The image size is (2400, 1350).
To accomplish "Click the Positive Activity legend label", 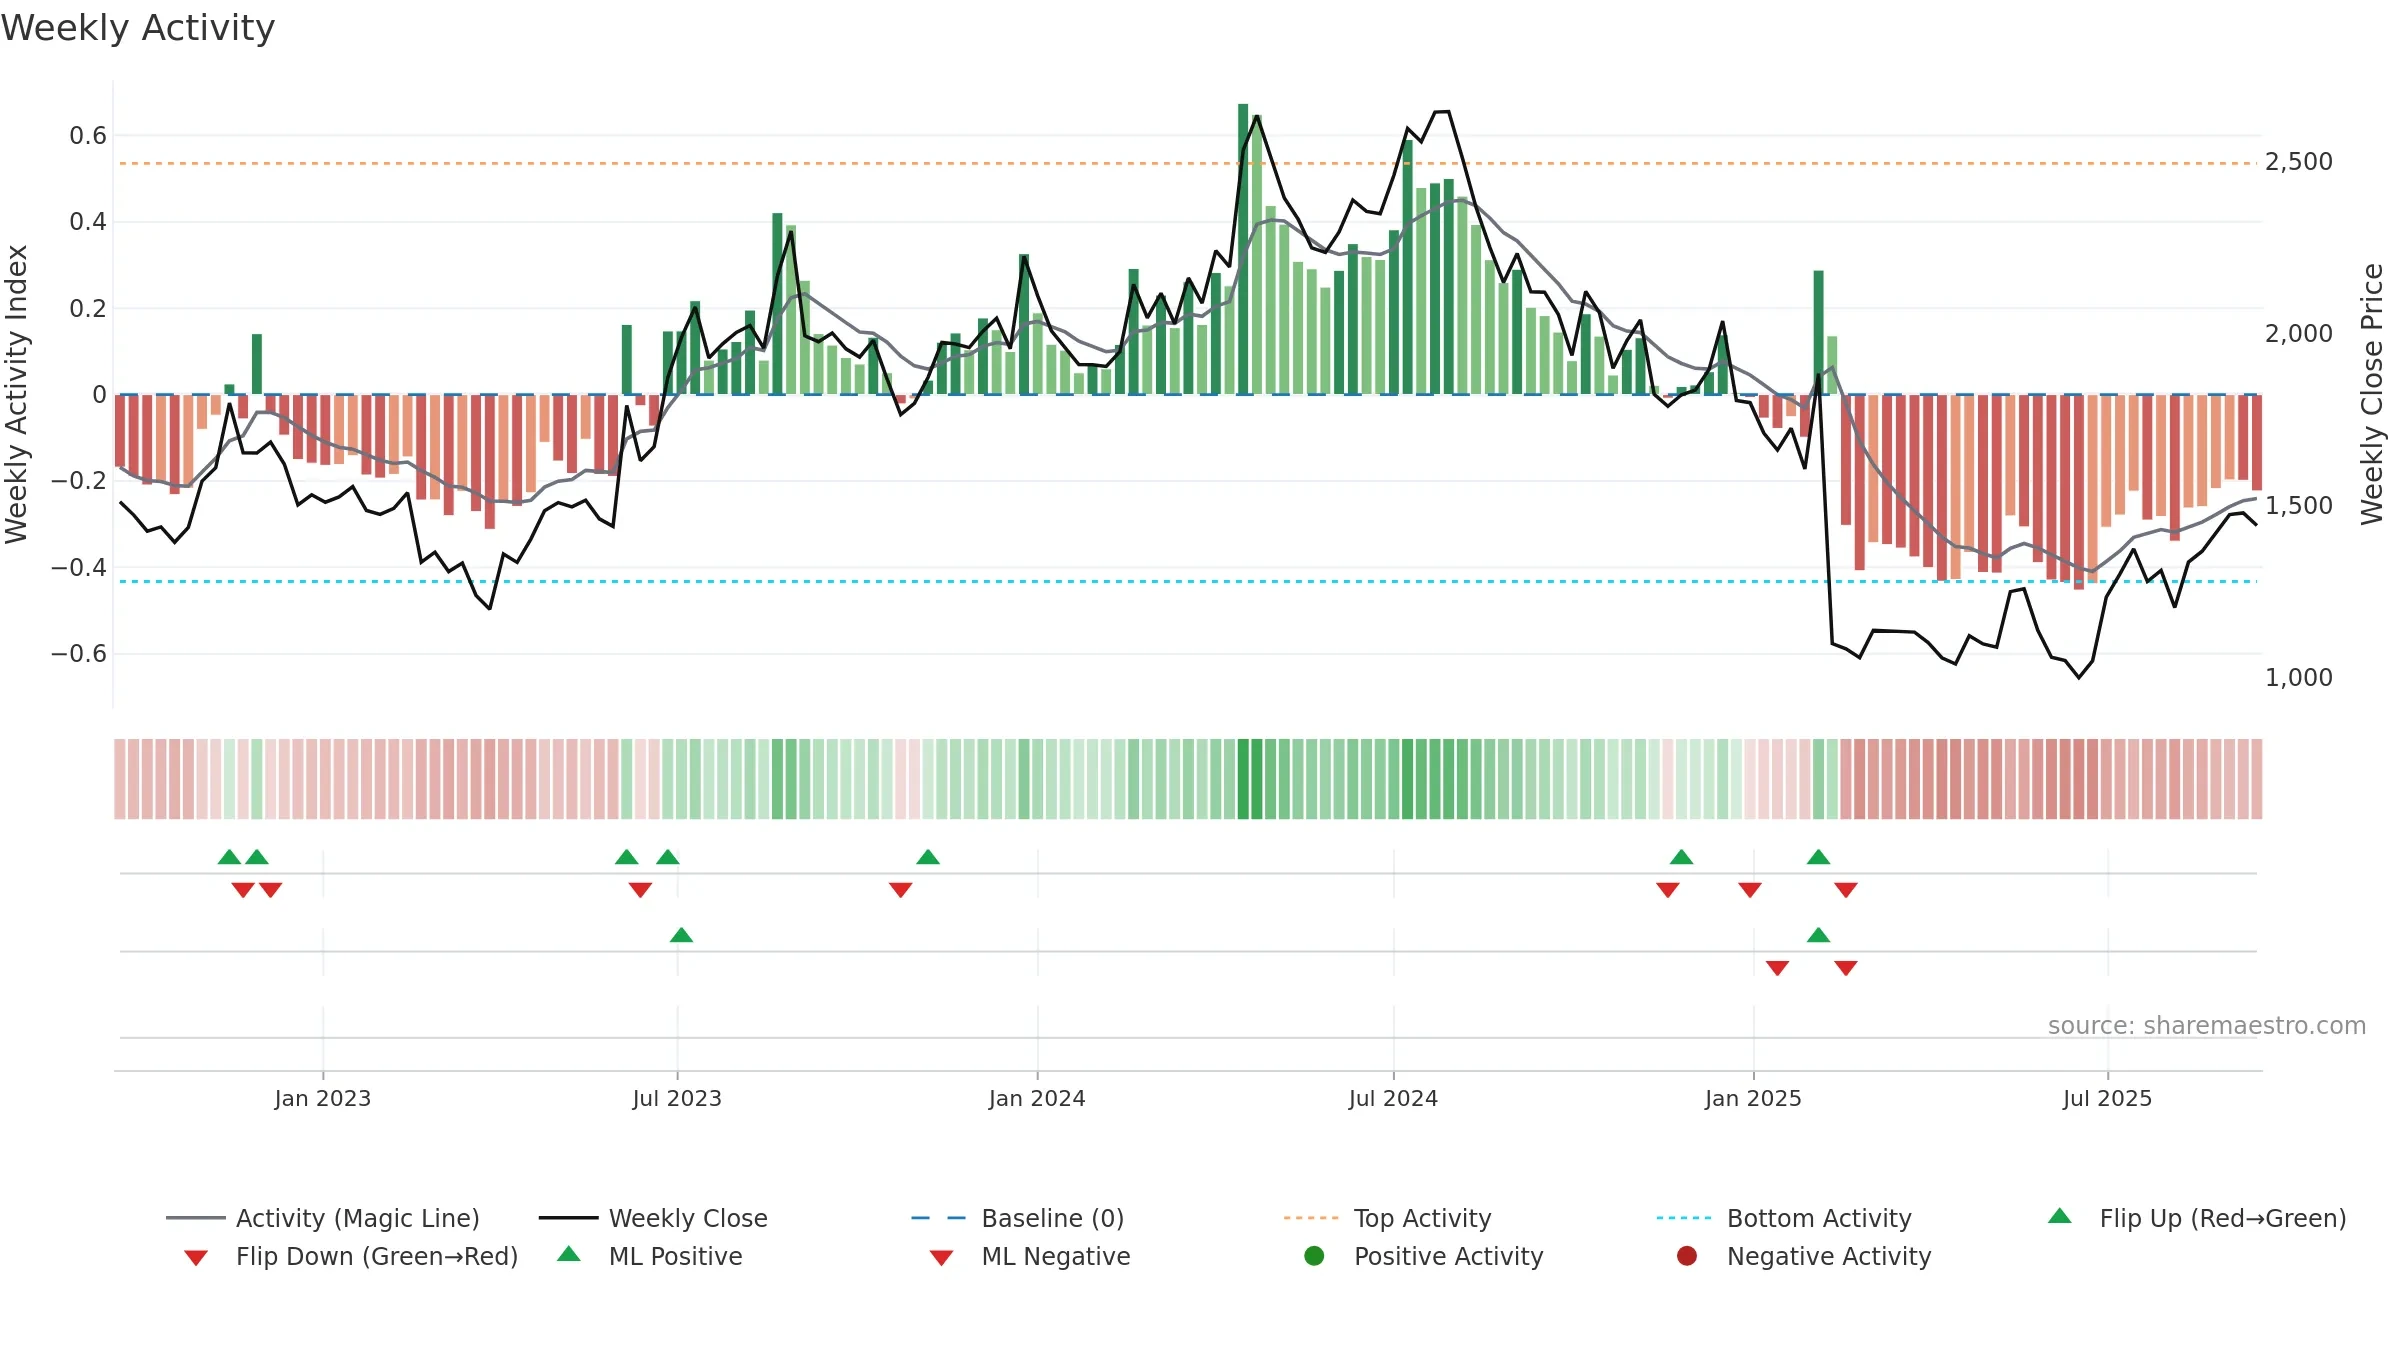I will click(x=1449, y=1256).
